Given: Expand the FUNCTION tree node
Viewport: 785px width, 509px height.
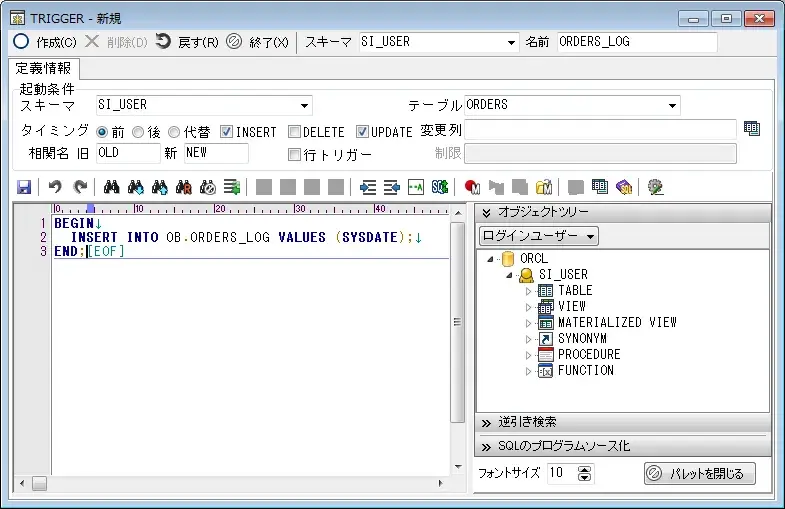Looking at the screenshot, I should pyautogui.click(x=528, y=371).
